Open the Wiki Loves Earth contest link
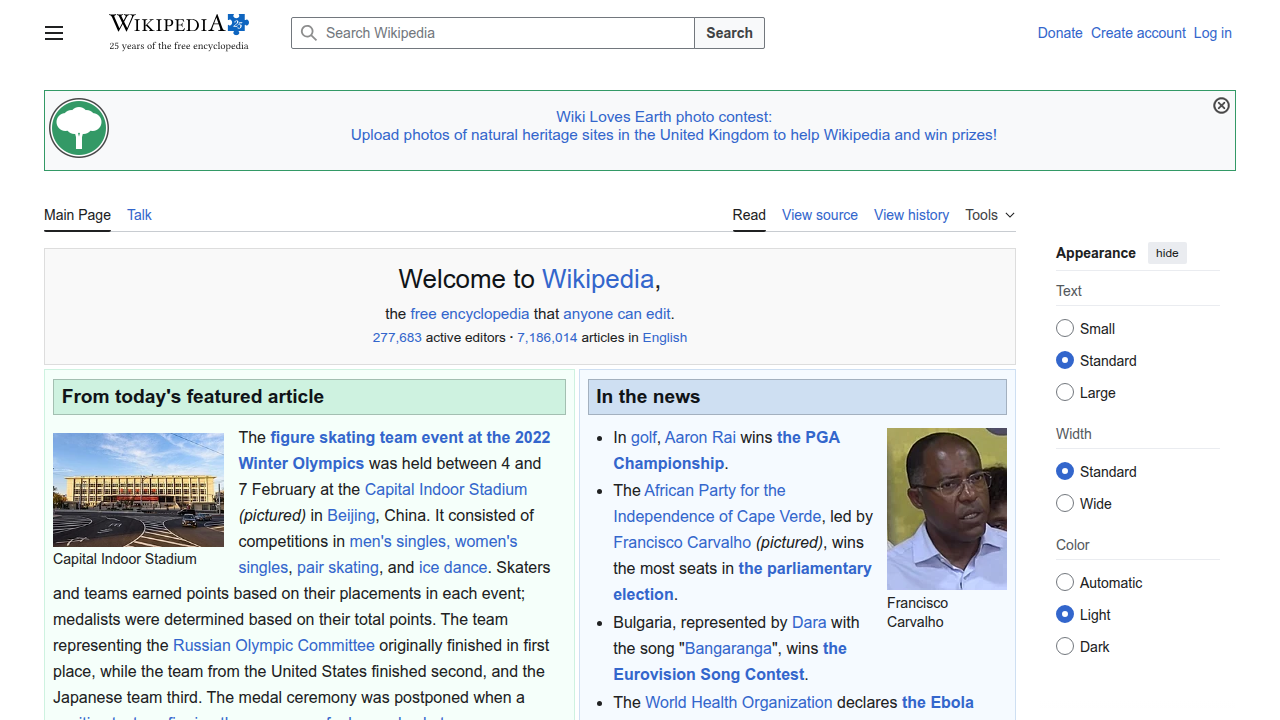Viewport: 1280px width, 720px height. [674, 126]
